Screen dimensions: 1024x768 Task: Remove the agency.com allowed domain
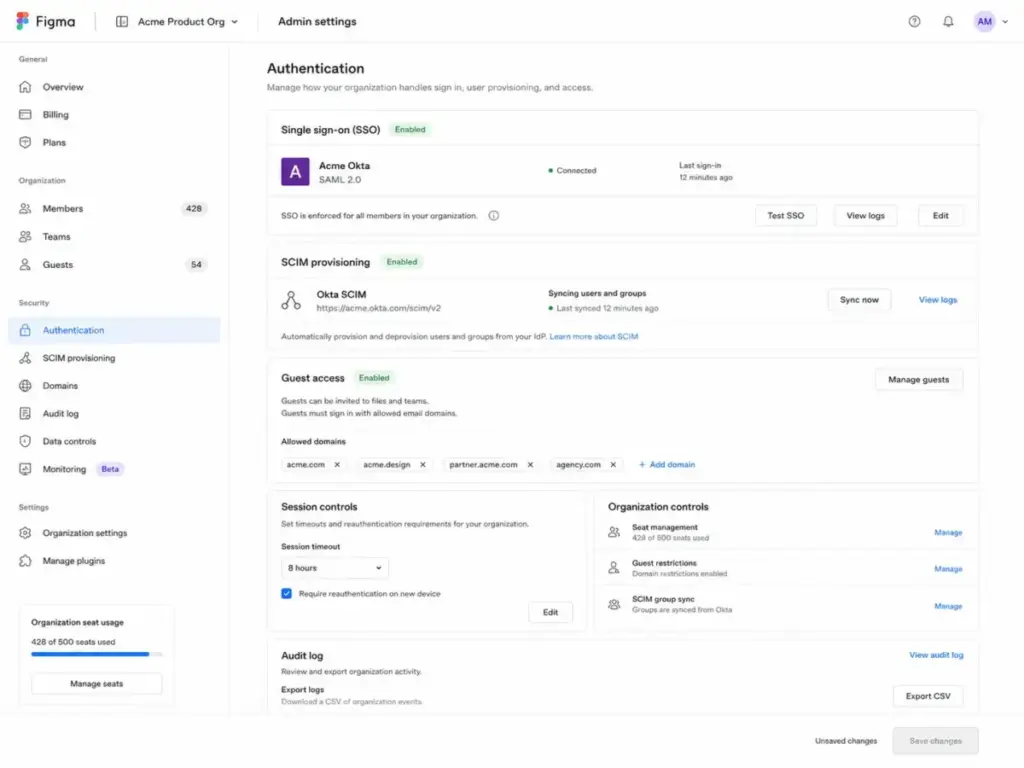pos(613,464)
